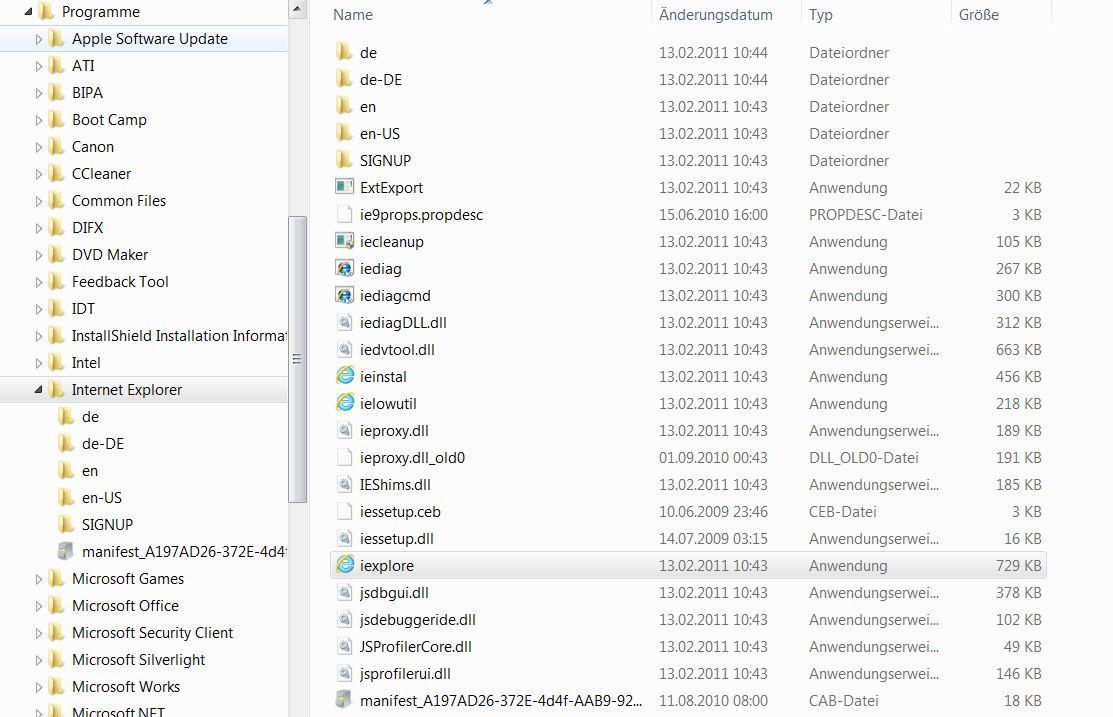1113x717 pixels.
Task: Select the Feedback Tool folder in tree
Action: click(120, 282)
